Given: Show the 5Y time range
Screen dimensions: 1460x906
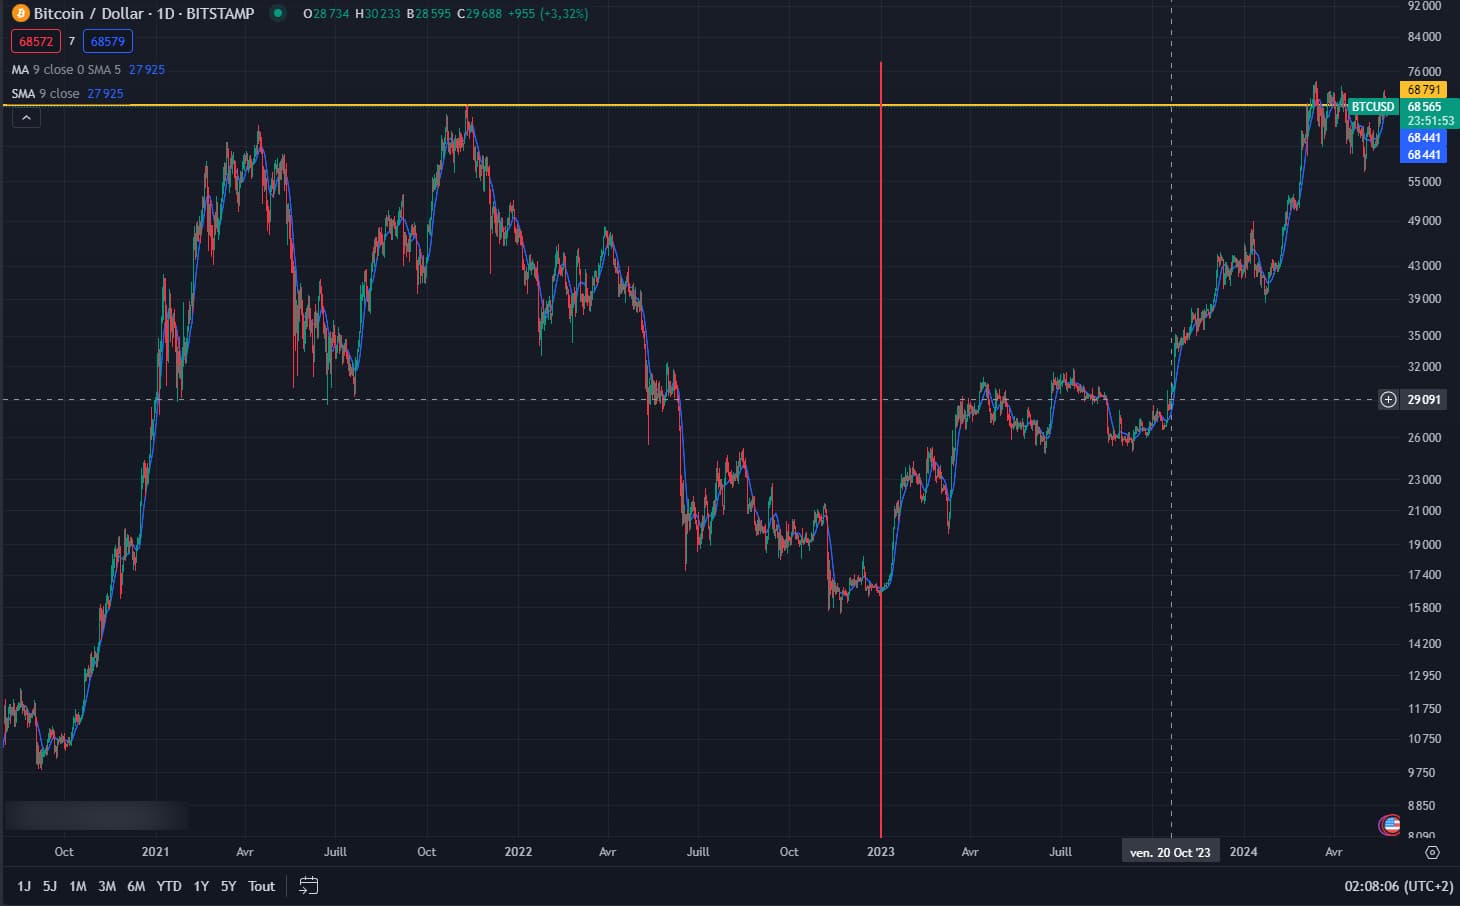Looking at the screenshot, I should point(228,886).
